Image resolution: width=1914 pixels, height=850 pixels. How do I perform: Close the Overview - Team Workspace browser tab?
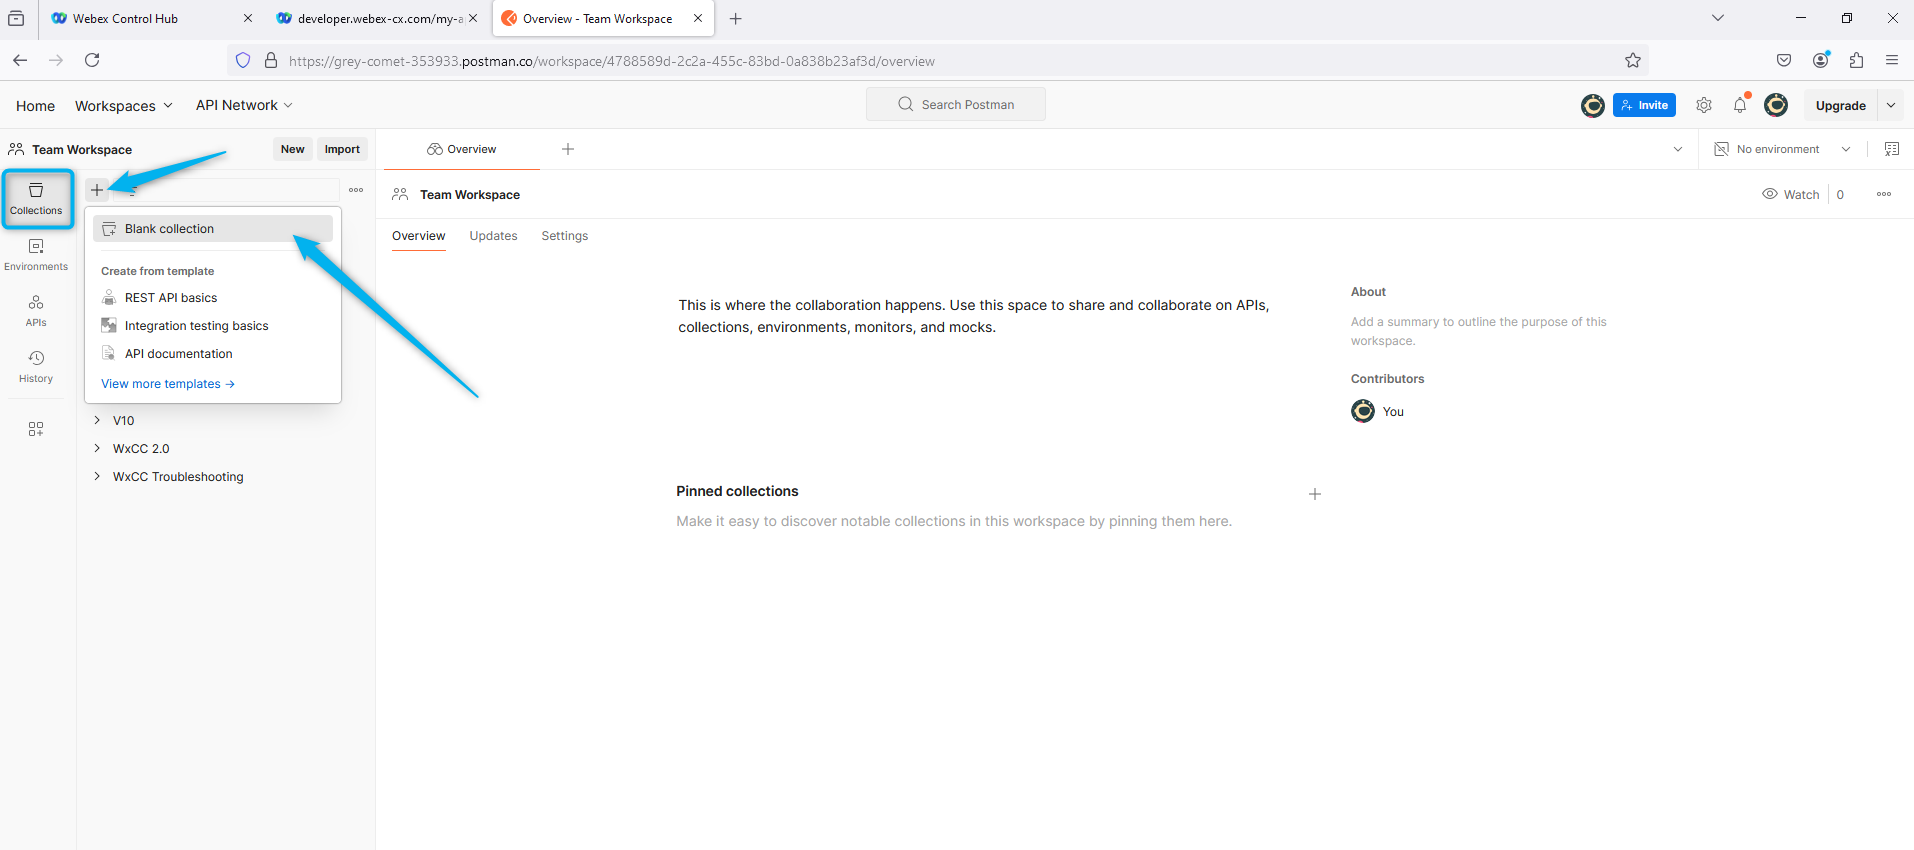pyautogui.click(x=698, y=19)
